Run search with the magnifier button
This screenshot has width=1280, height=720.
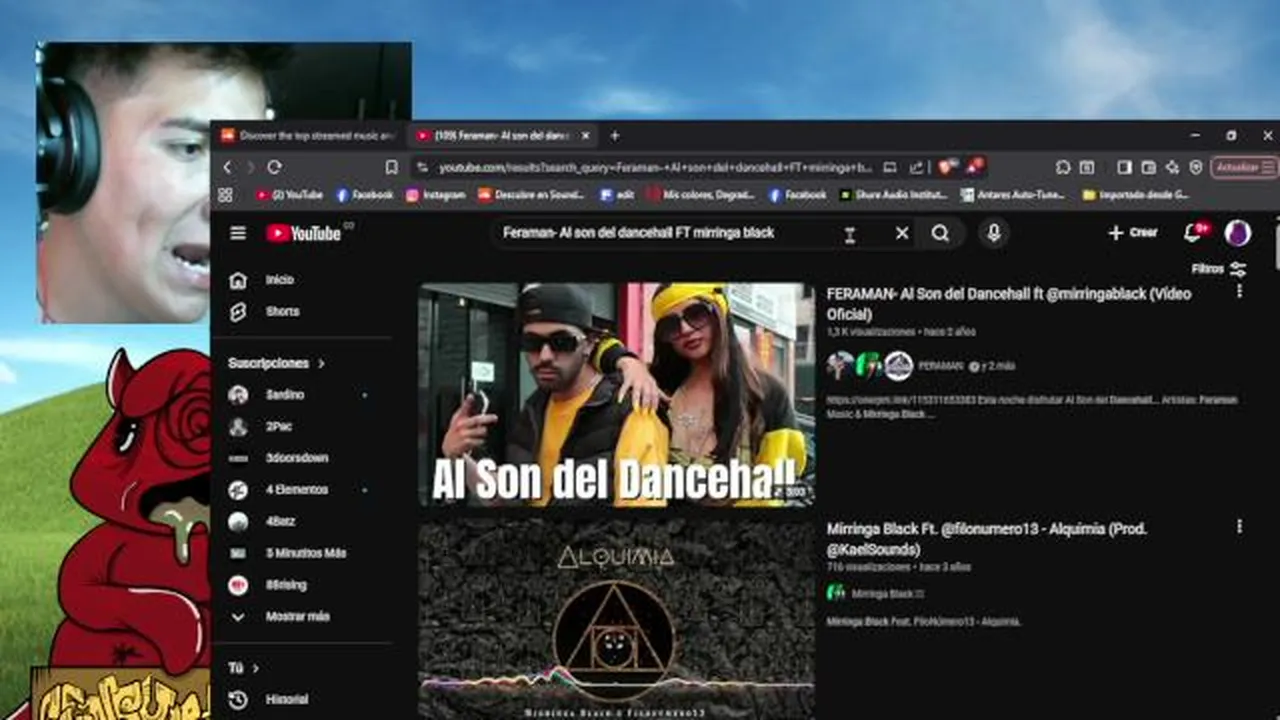(940, 233)
